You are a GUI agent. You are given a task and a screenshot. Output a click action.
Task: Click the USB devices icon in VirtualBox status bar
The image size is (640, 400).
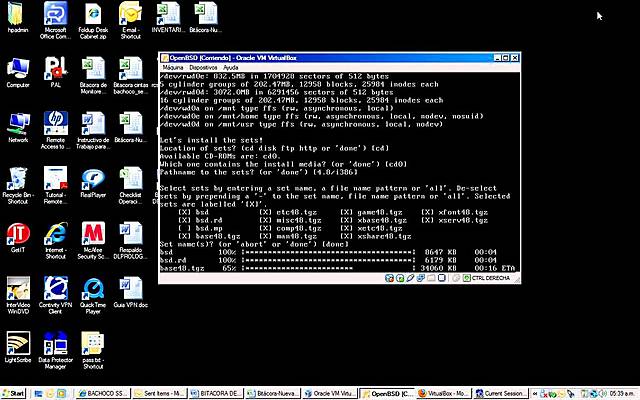[x=410, y=278]
